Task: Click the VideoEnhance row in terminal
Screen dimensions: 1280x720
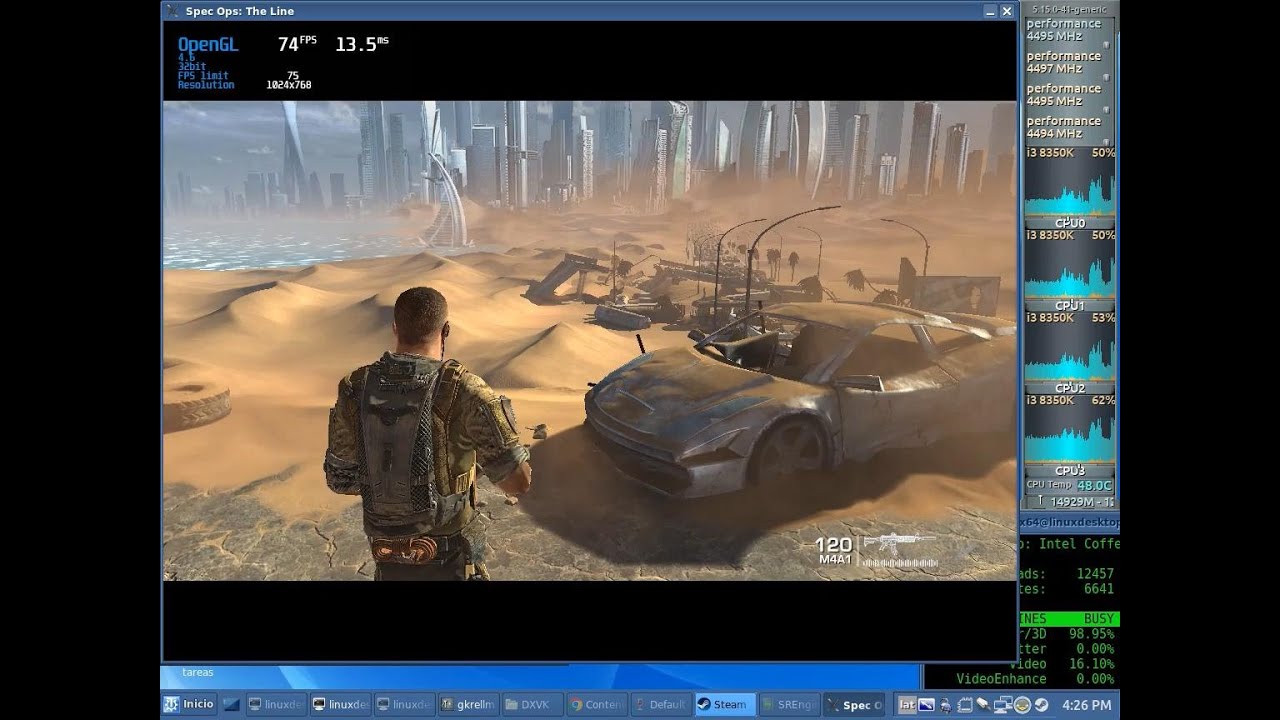Action: point(1034,679)
